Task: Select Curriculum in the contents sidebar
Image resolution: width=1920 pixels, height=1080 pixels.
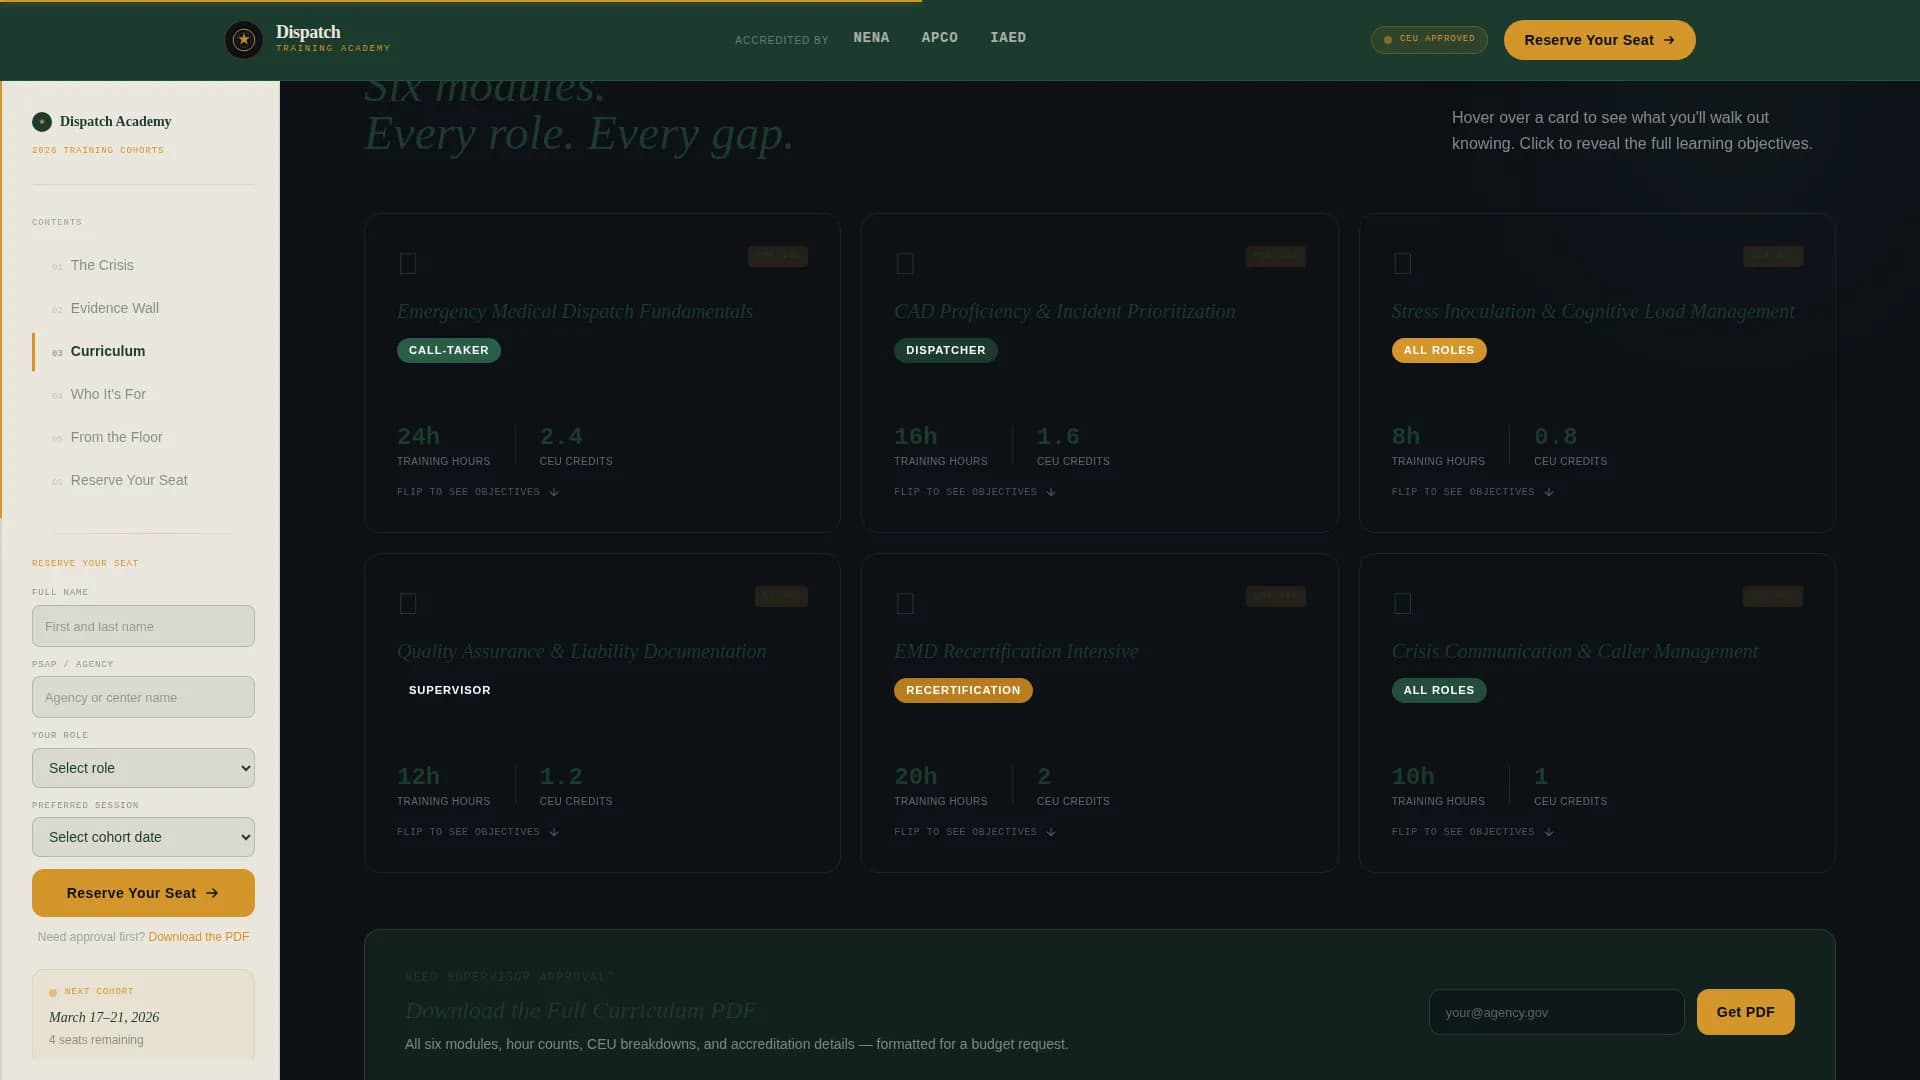Action: (x=107, y=351)
